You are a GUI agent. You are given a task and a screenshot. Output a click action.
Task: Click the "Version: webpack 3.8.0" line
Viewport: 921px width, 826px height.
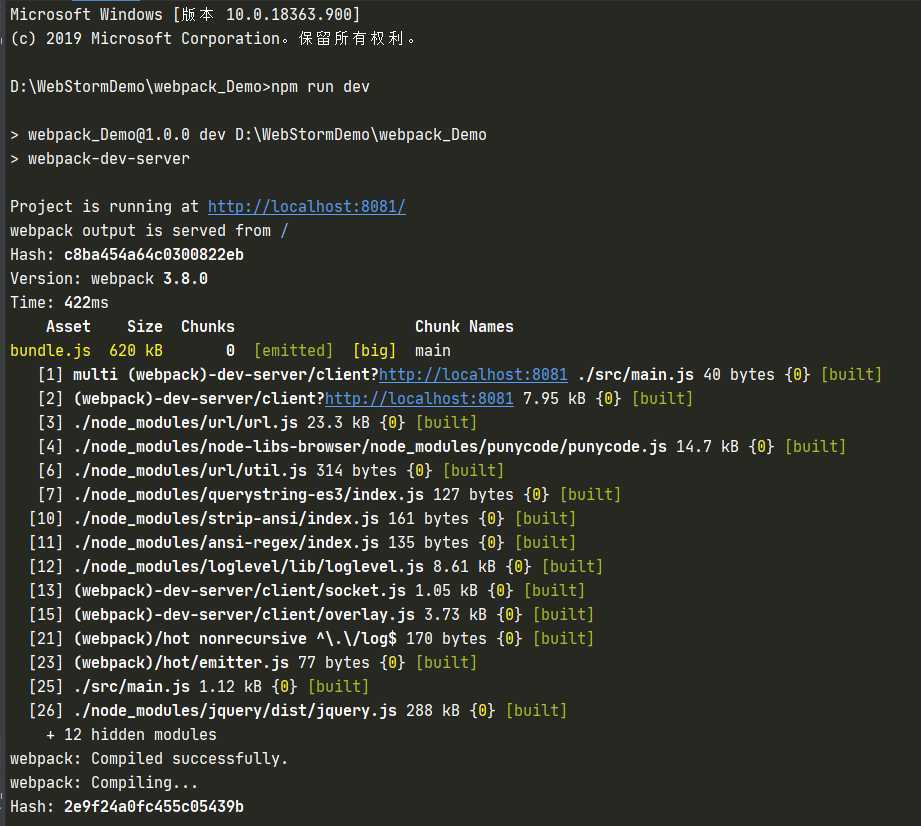click(x=109, y=279)
